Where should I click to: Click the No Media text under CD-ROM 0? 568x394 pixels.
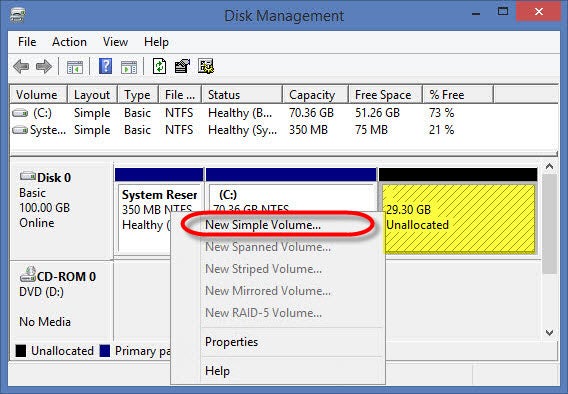[x=45, y=322]
